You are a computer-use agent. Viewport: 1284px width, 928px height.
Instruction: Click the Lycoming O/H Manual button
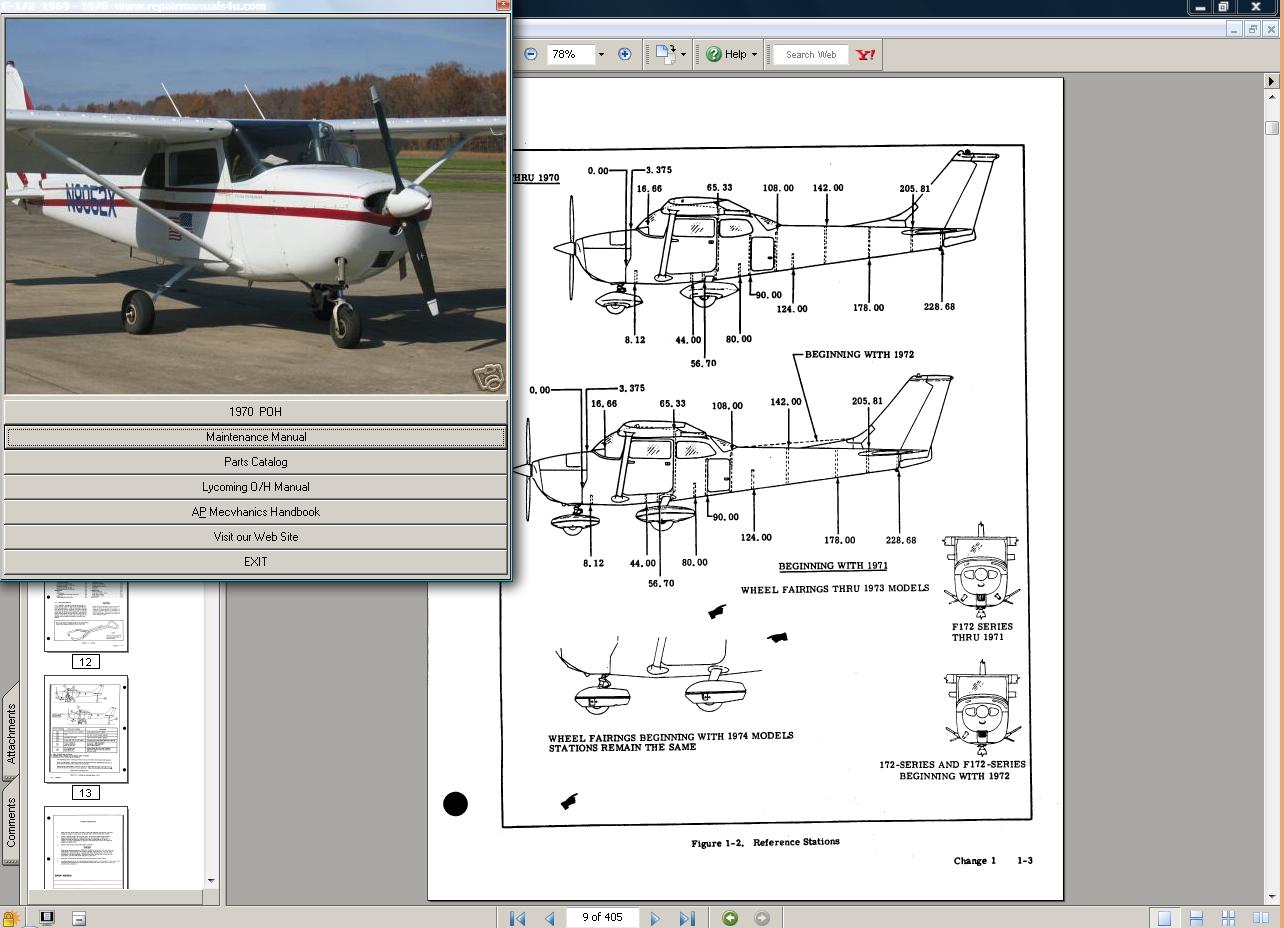click(256, 486)
